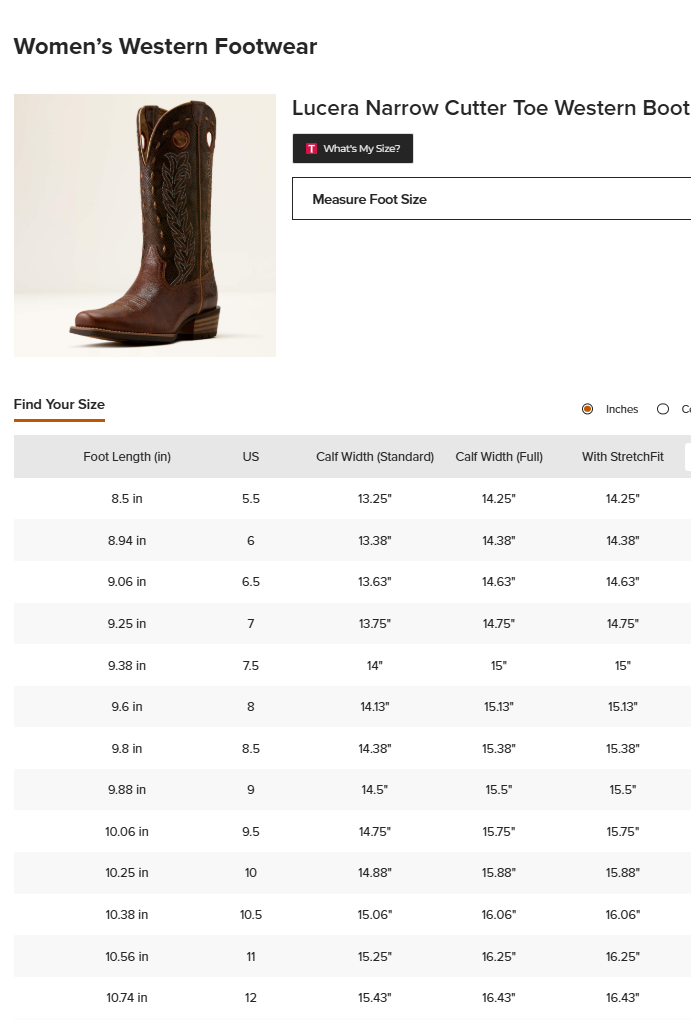Open the What's My Size? button
Screen dimensions: 691x1020
tap(353, 148)
